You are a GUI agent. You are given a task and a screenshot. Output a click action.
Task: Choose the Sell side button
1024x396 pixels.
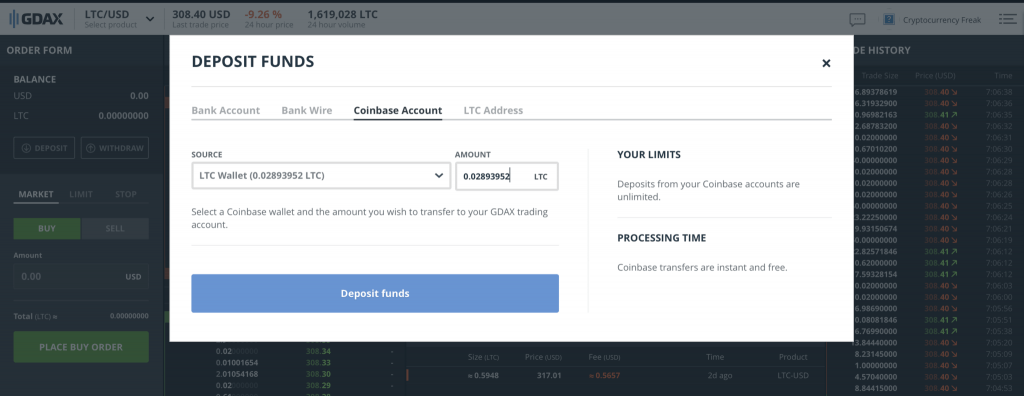115,229
